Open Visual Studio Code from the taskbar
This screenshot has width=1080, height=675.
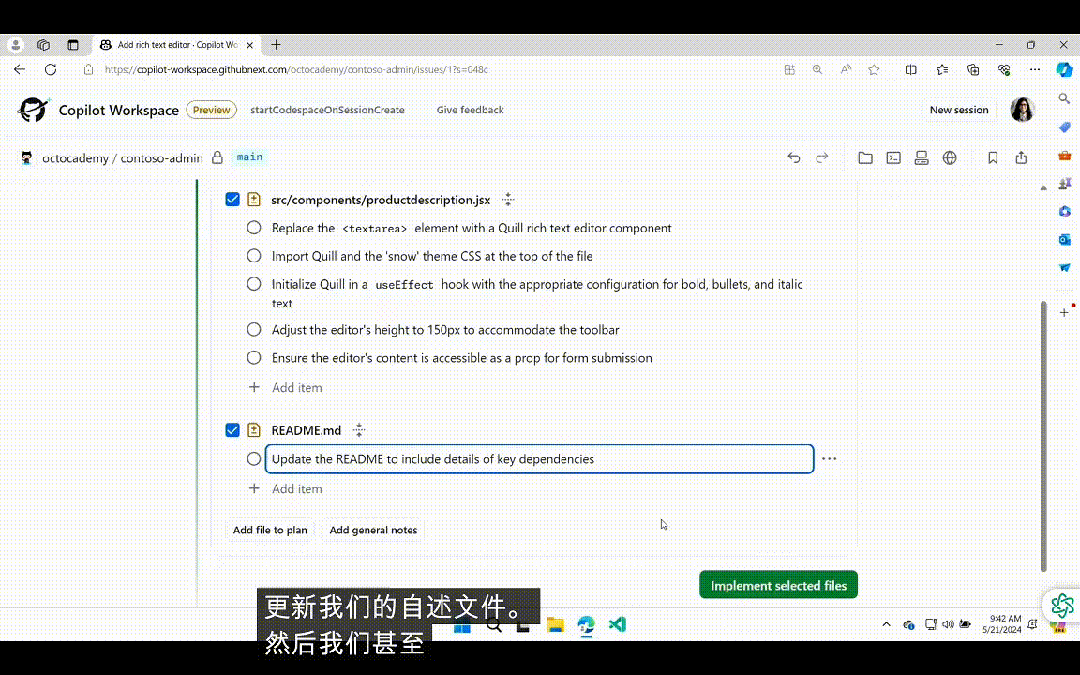(617, 625)
